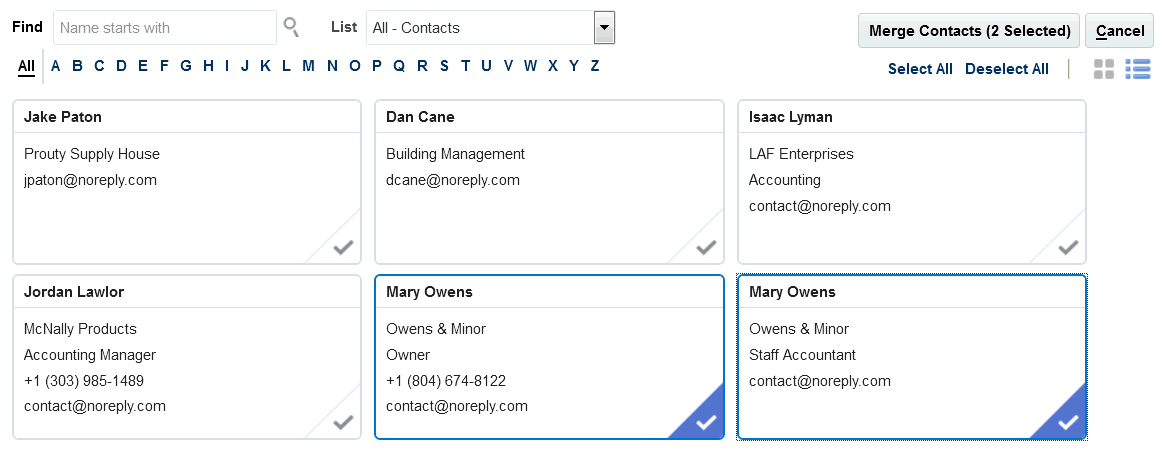The width and height of the screenshot is (1166, 450).
Task: Select Isaac Lyman card checkmark
Action: coord(1068,247)
